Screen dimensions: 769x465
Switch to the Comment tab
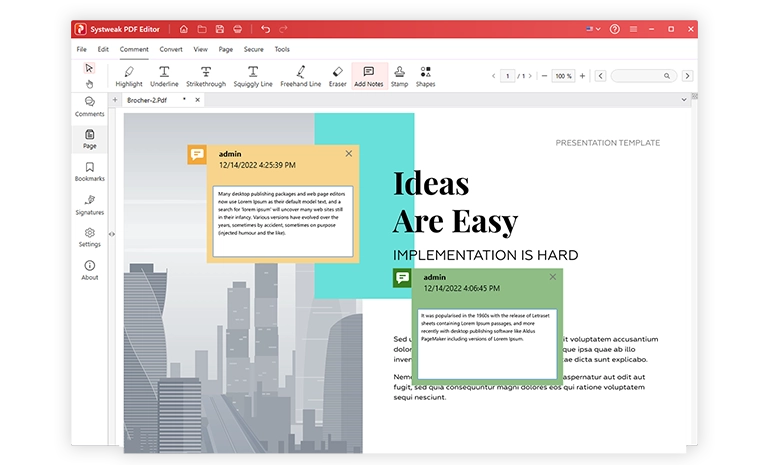[134, 50]
